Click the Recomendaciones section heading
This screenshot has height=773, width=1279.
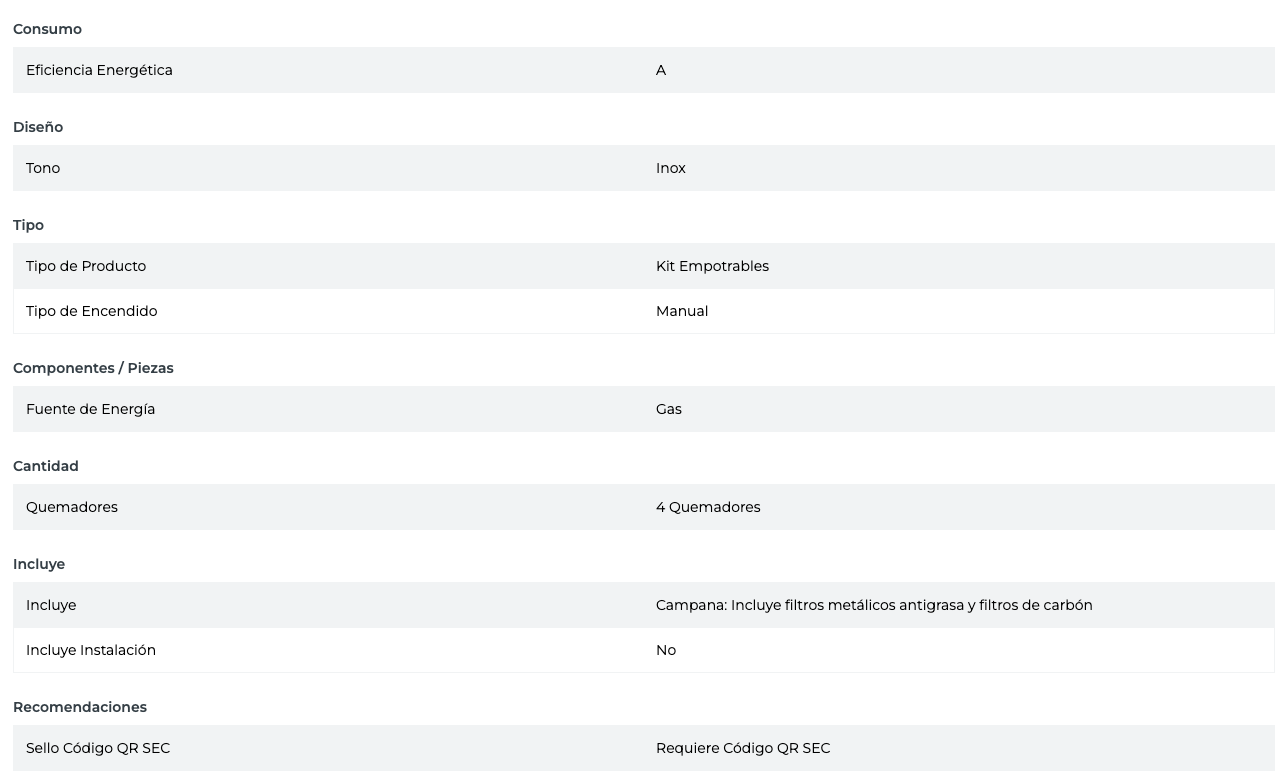click(x=80, y=707)
